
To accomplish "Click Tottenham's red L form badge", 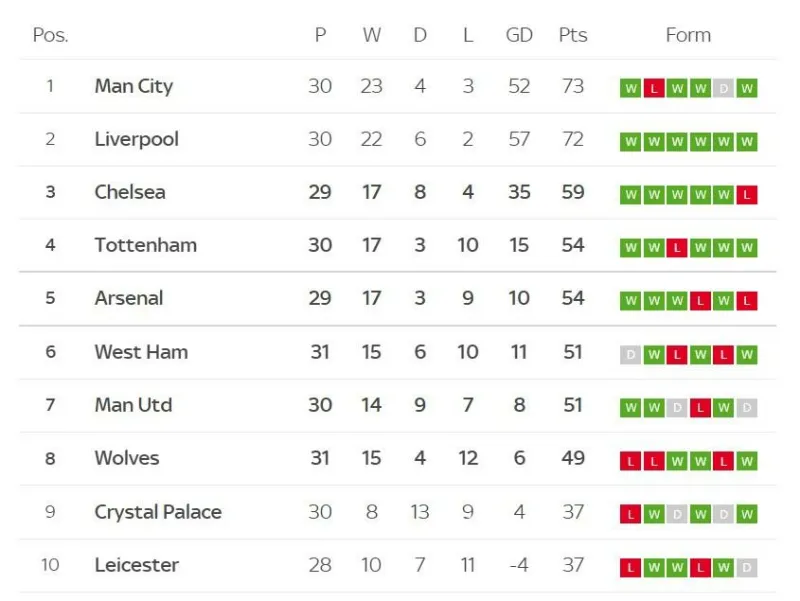I will click(677, 248).
